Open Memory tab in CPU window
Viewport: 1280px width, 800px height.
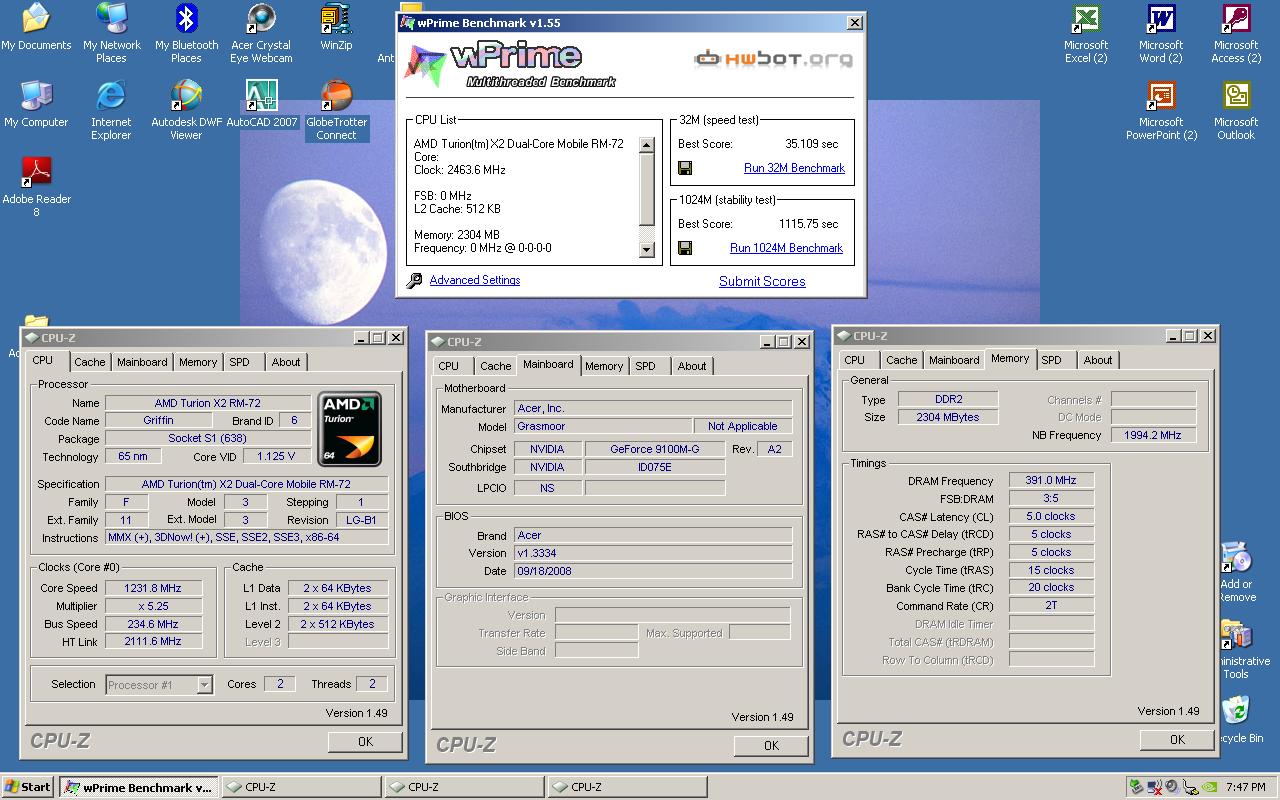click(198, 362)
